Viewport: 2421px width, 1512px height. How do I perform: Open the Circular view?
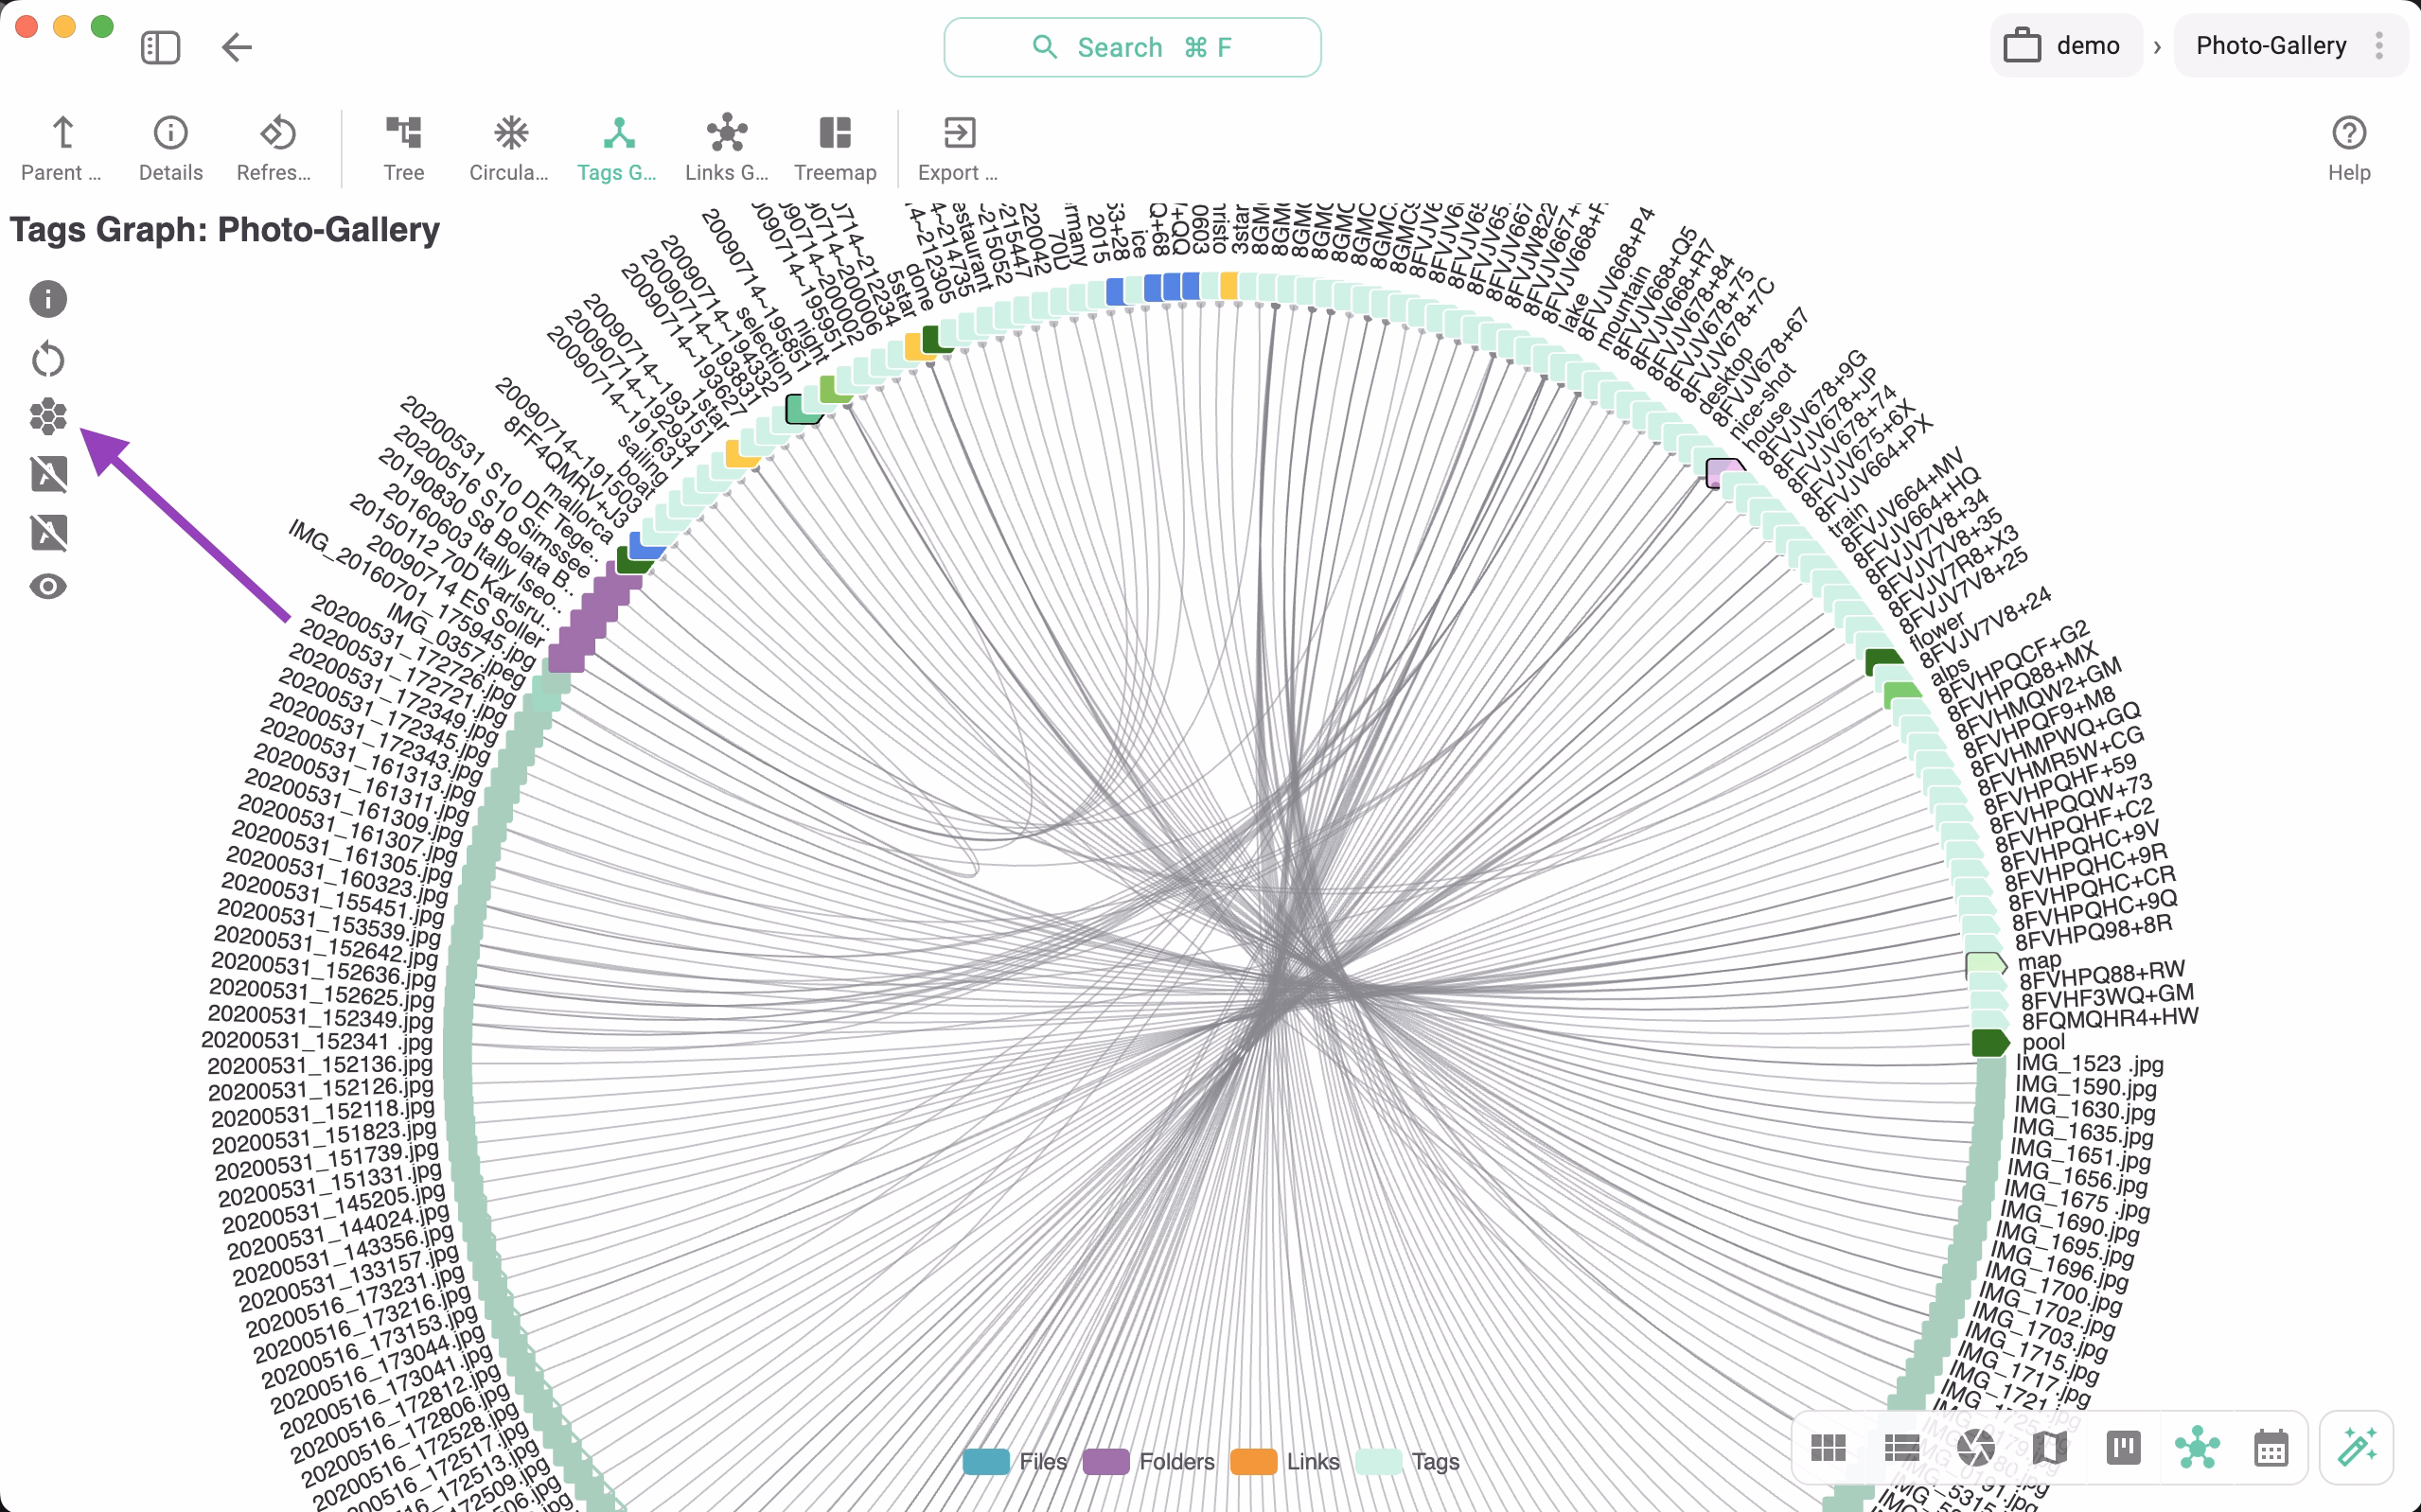click(509, 148)
